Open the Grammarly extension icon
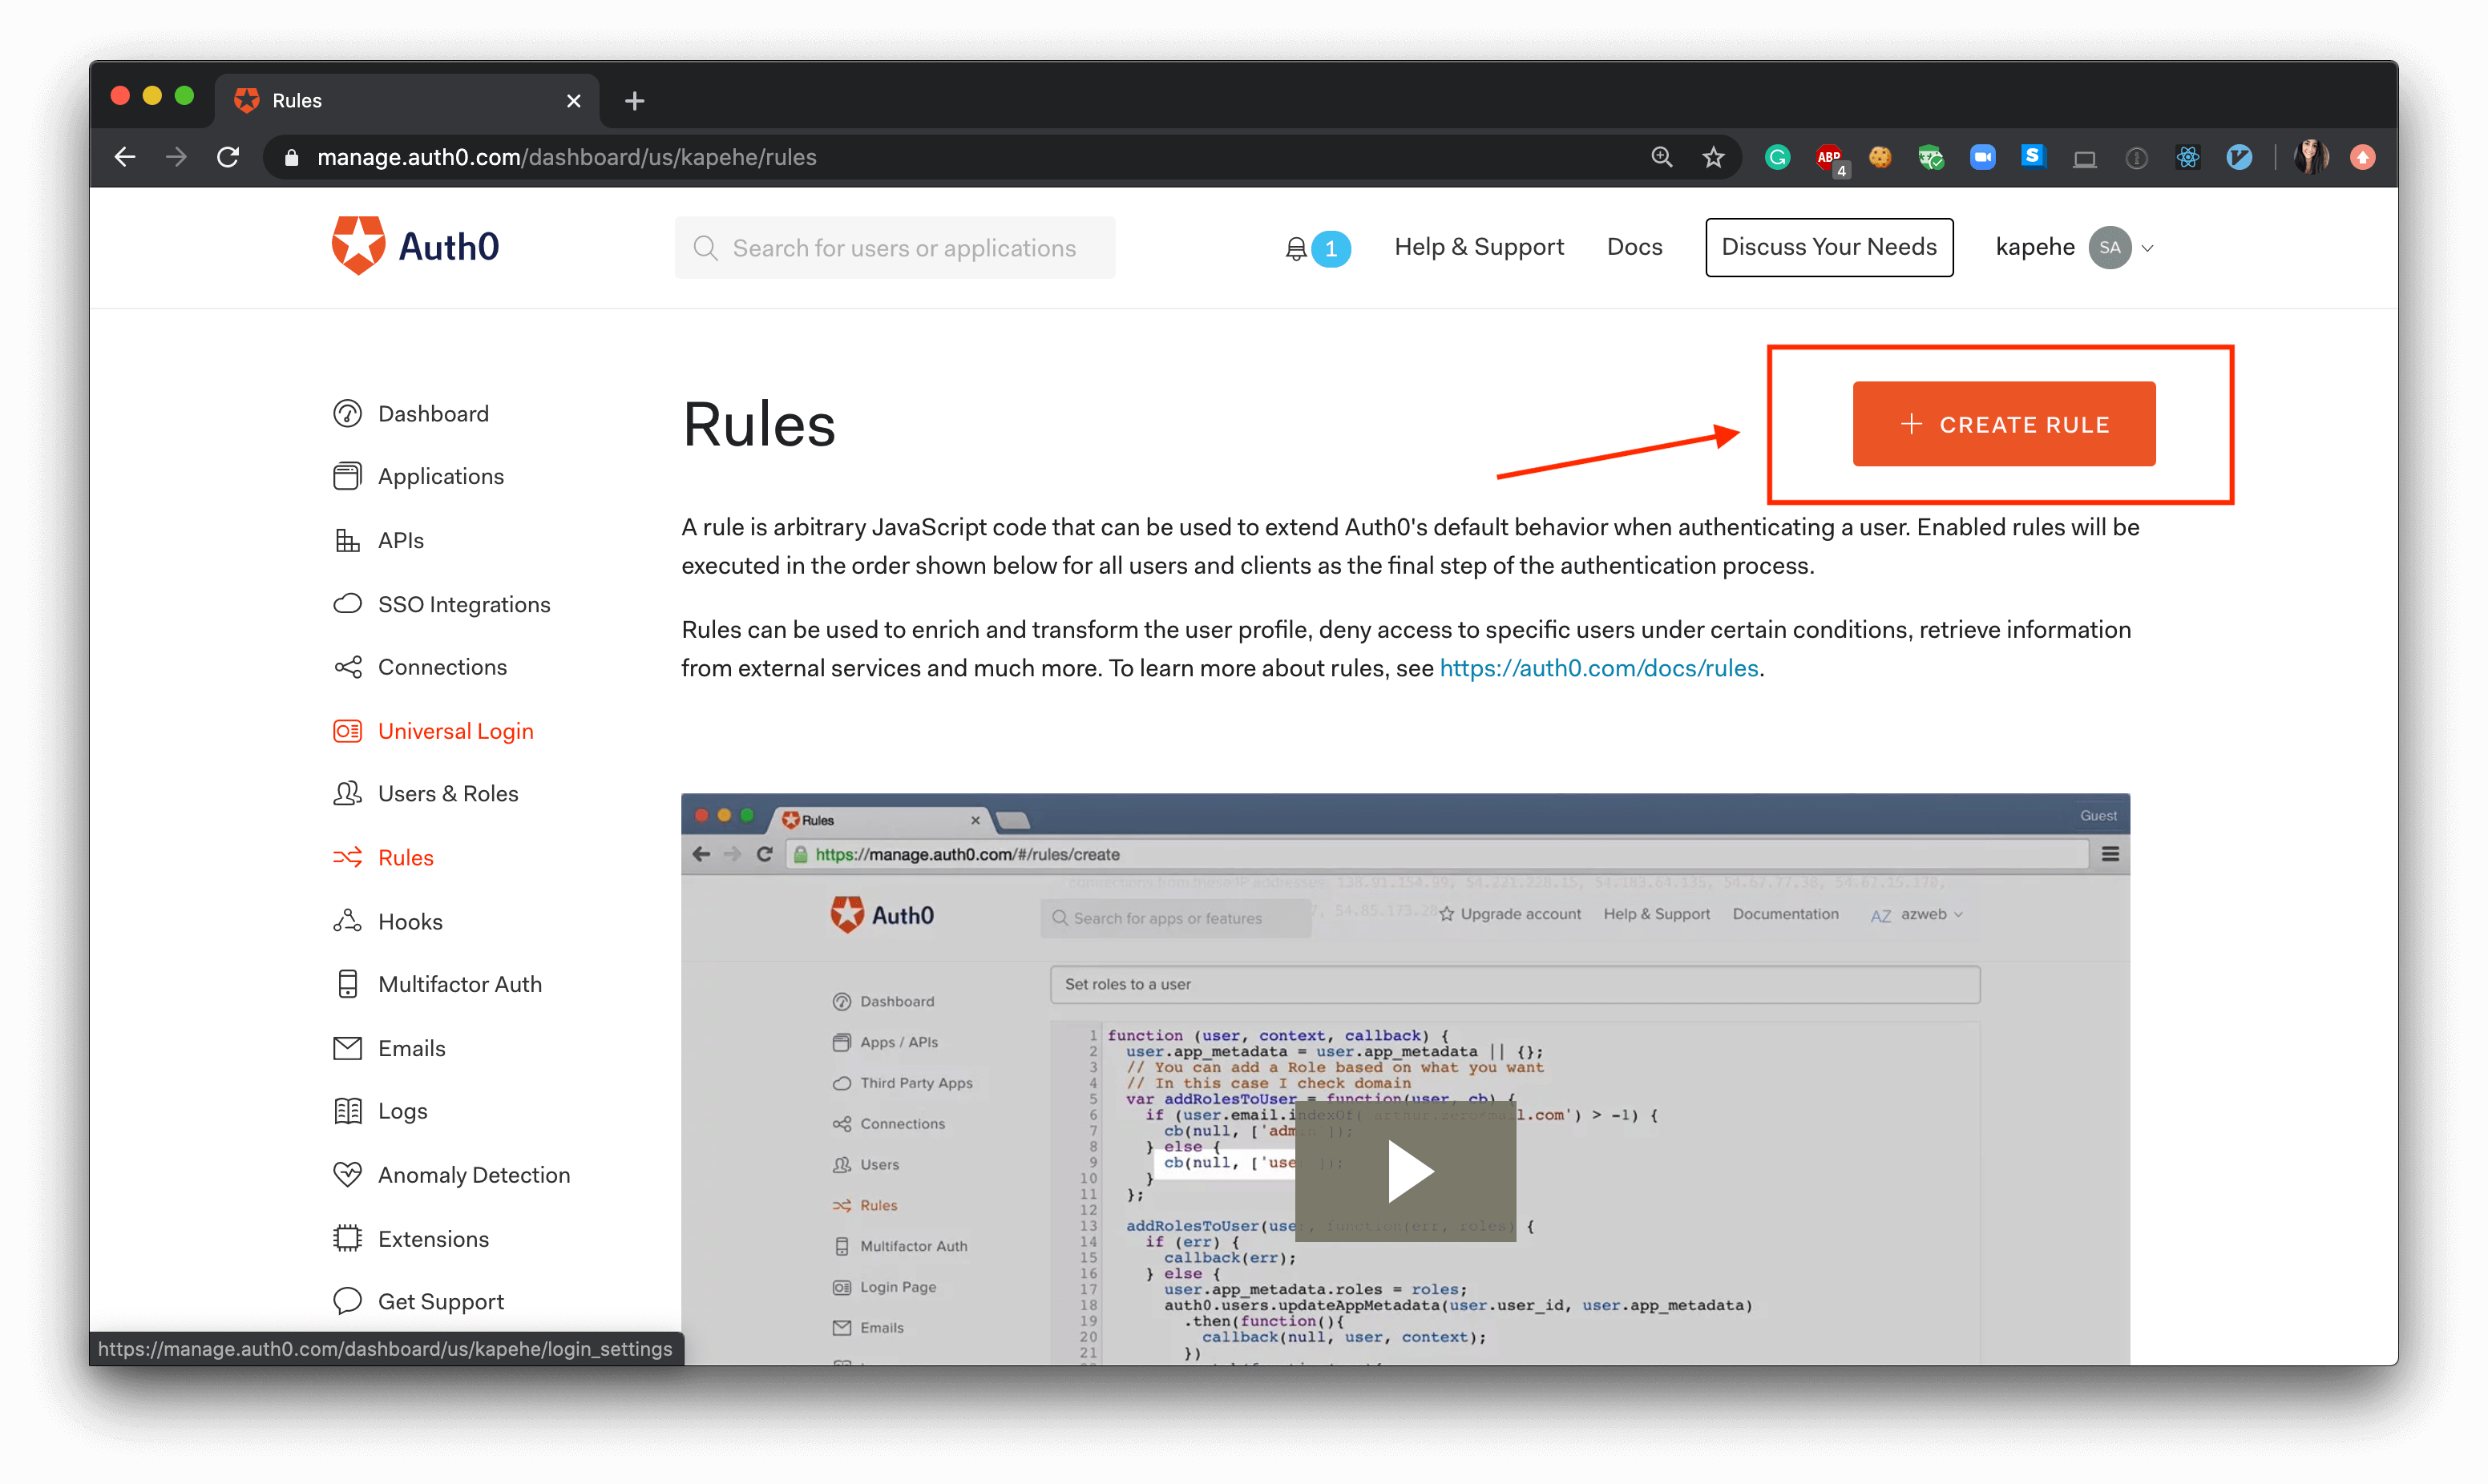2488x1484 pixels. click(x=1777, y=157)
